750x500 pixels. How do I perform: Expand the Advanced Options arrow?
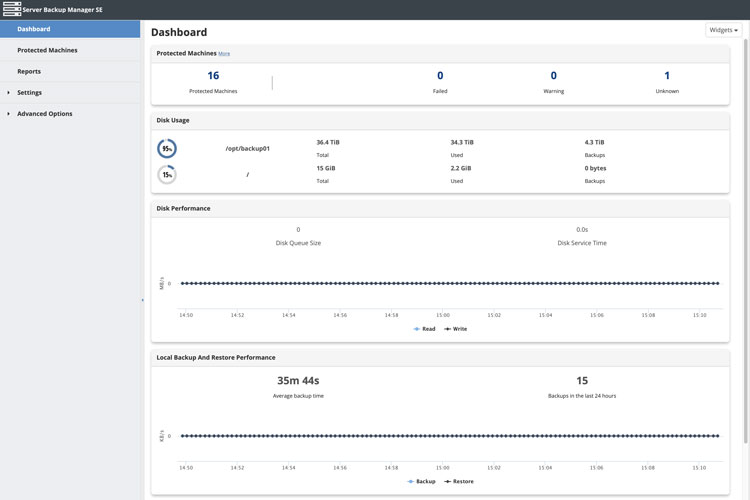click(8, 113)
